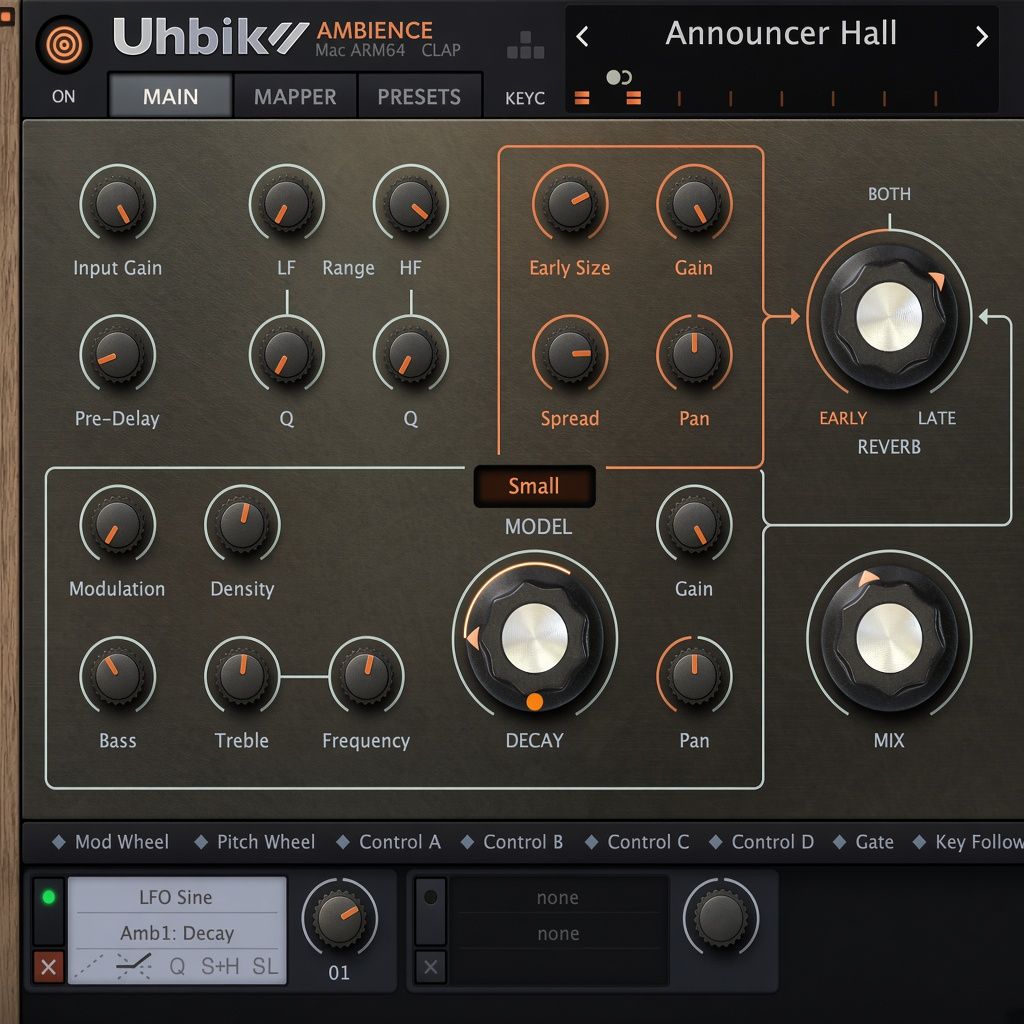
Task: Click the HF range knob
Action: 411,203
